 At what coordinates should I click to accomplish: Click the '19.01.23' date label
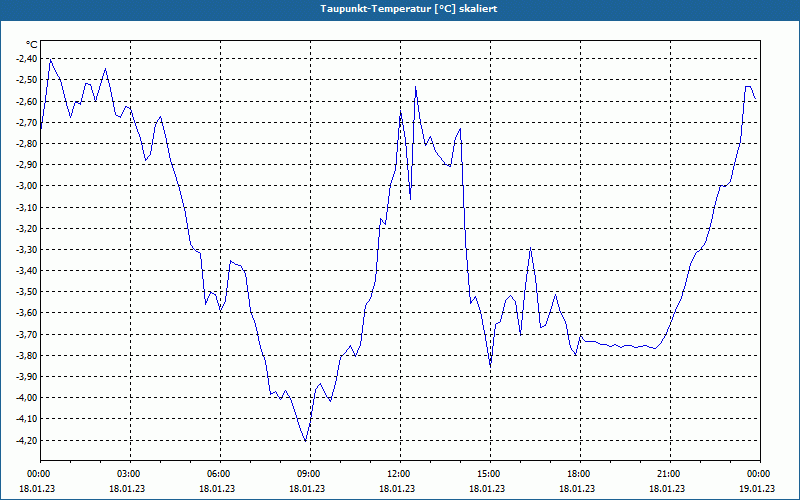pos(757,488)
